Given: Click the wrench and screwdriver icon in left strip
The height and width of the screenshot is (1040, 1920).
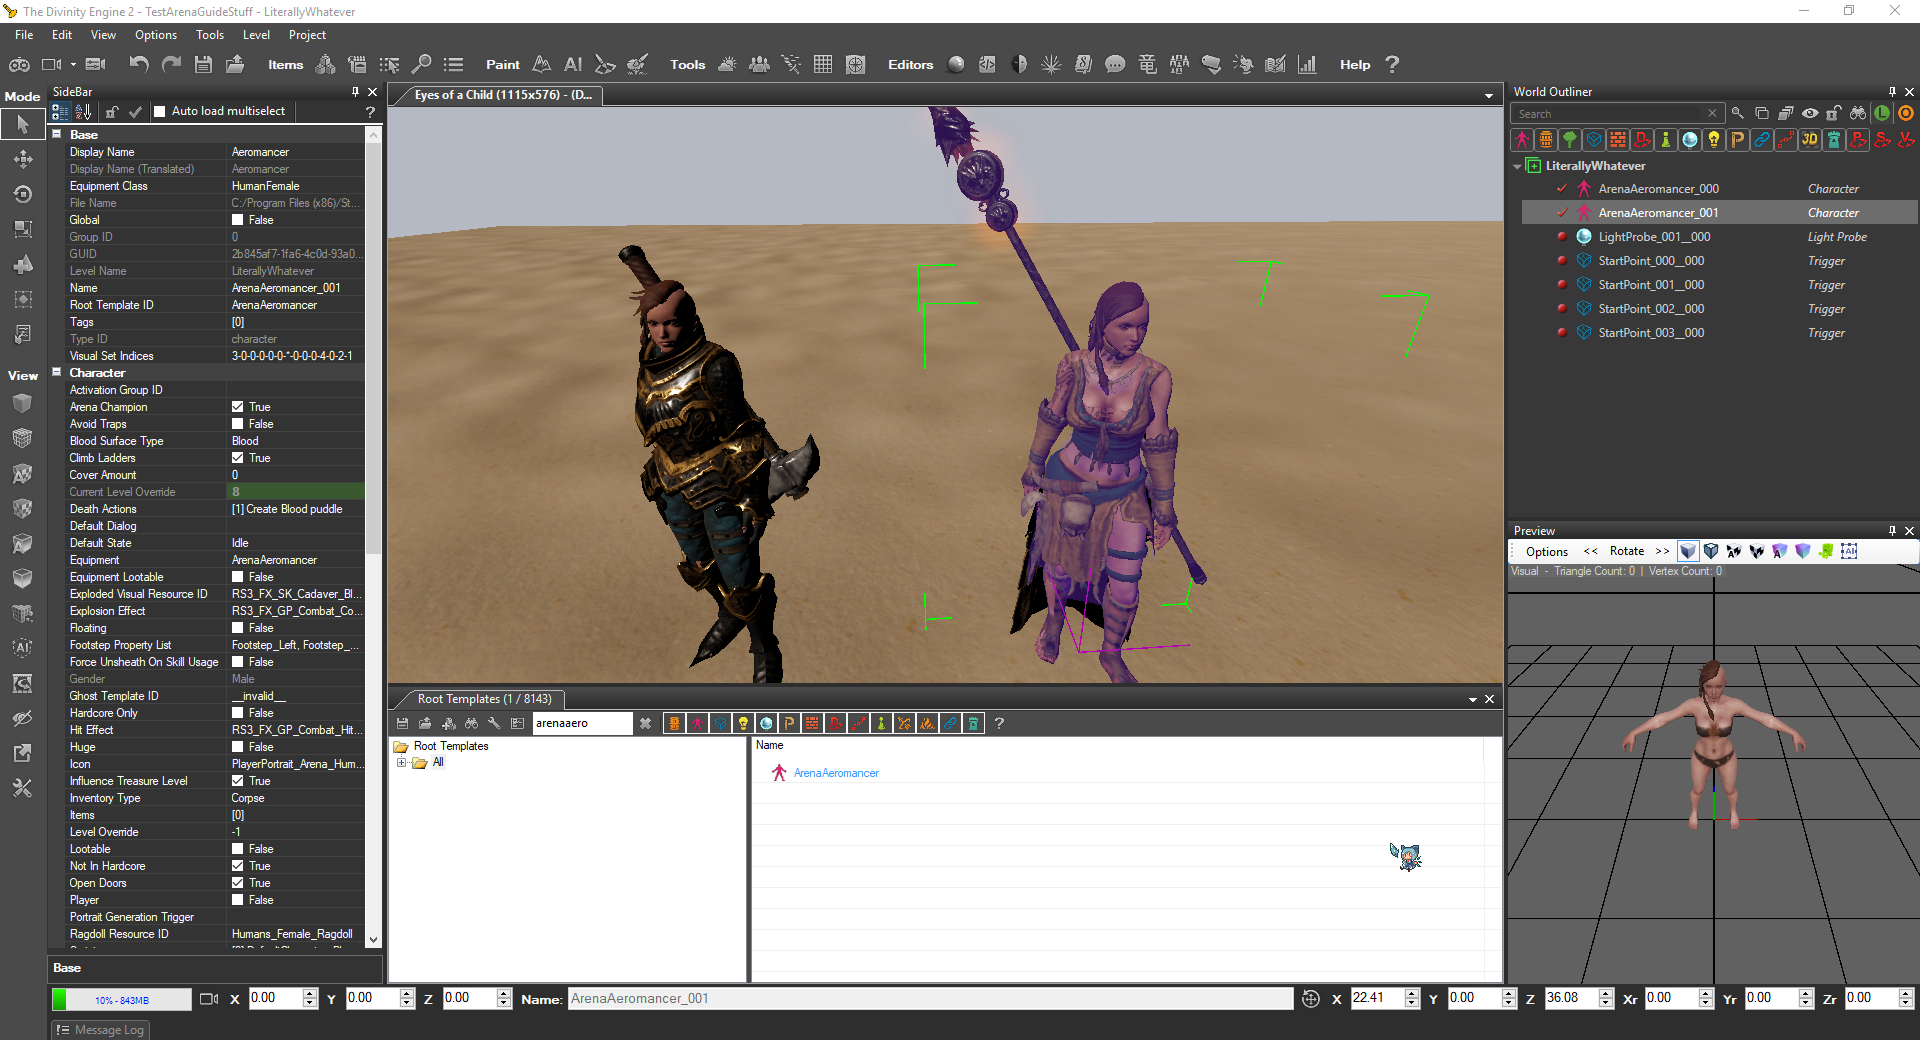Looking at the screenshot, I should point(22,789).
